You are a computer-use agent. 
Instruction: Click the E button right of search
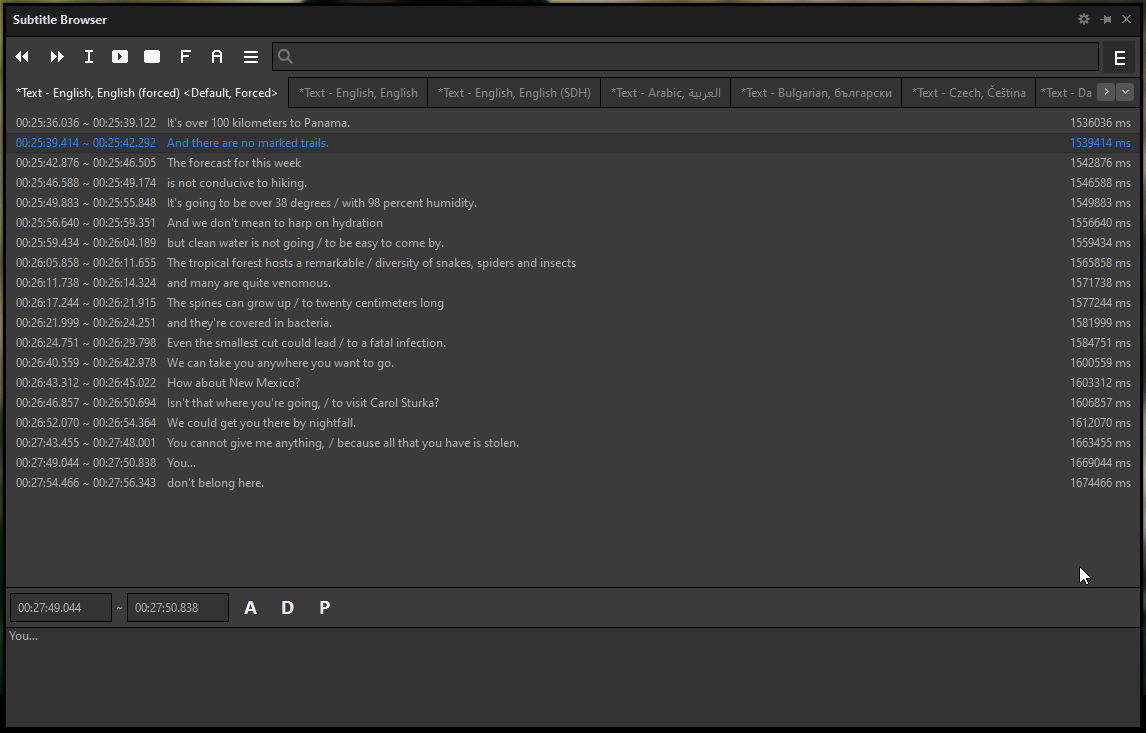[x=1119, y=58]
